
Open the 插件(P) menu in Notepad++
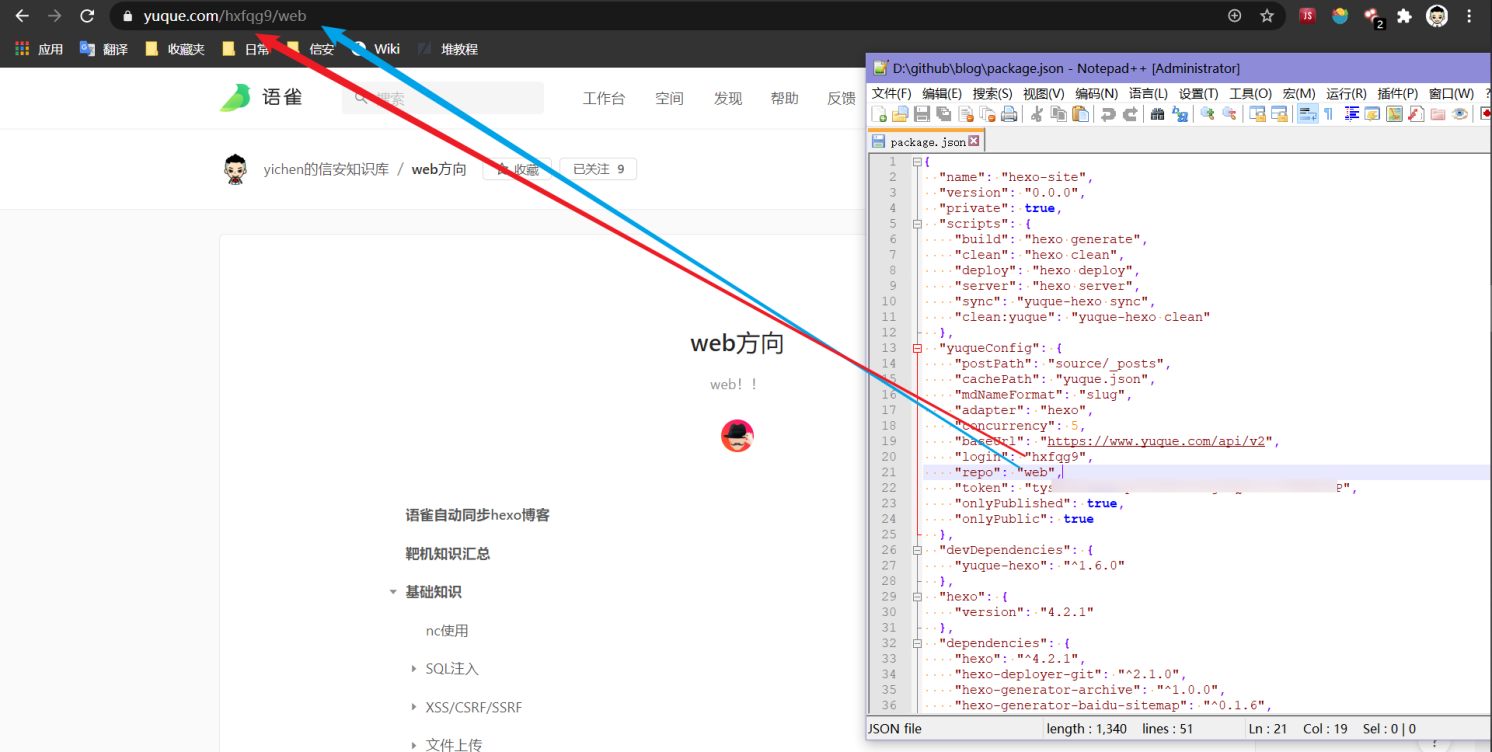click(1397, 93)
